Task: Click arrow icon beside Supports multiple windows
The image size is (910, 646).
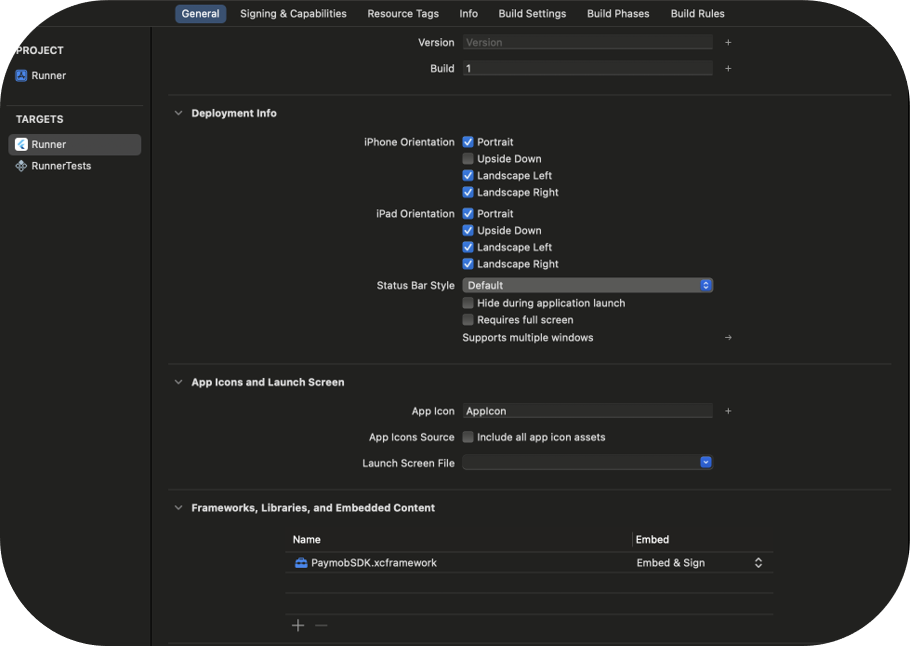Action: [x=728, y=338]
